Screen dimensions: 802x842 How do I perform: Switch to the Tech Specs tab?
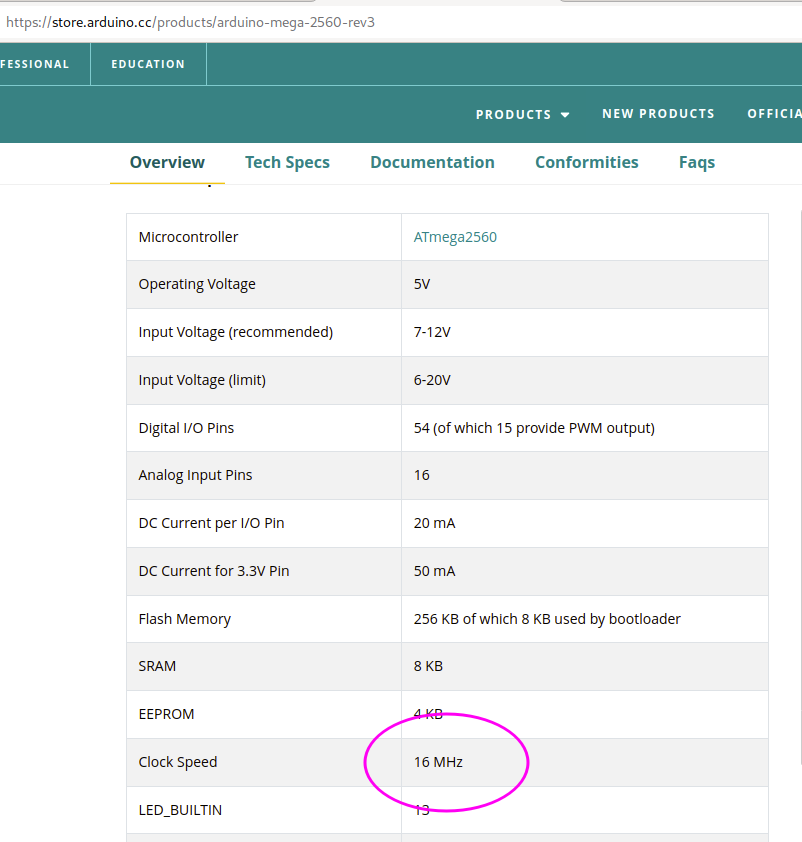click(x=287, y=163)
